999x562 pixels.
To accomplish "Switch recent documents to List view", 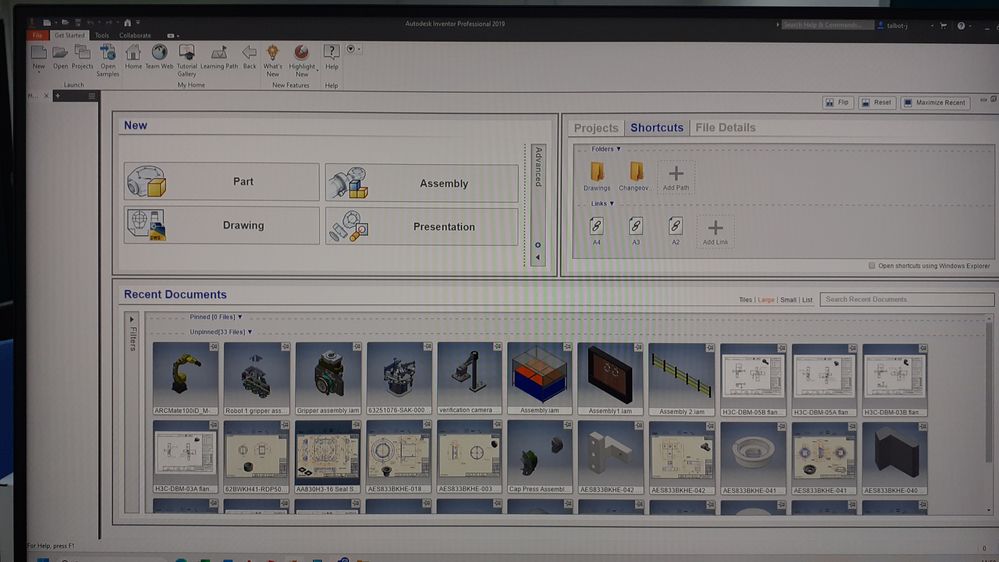I will 807,299.
